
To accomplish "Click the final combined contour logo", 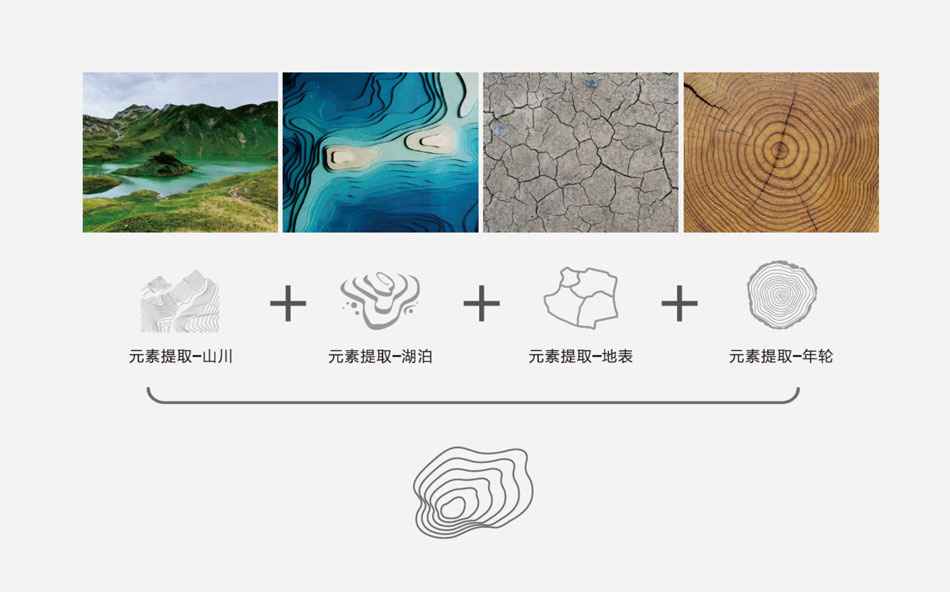I will (x=473, y=492).
